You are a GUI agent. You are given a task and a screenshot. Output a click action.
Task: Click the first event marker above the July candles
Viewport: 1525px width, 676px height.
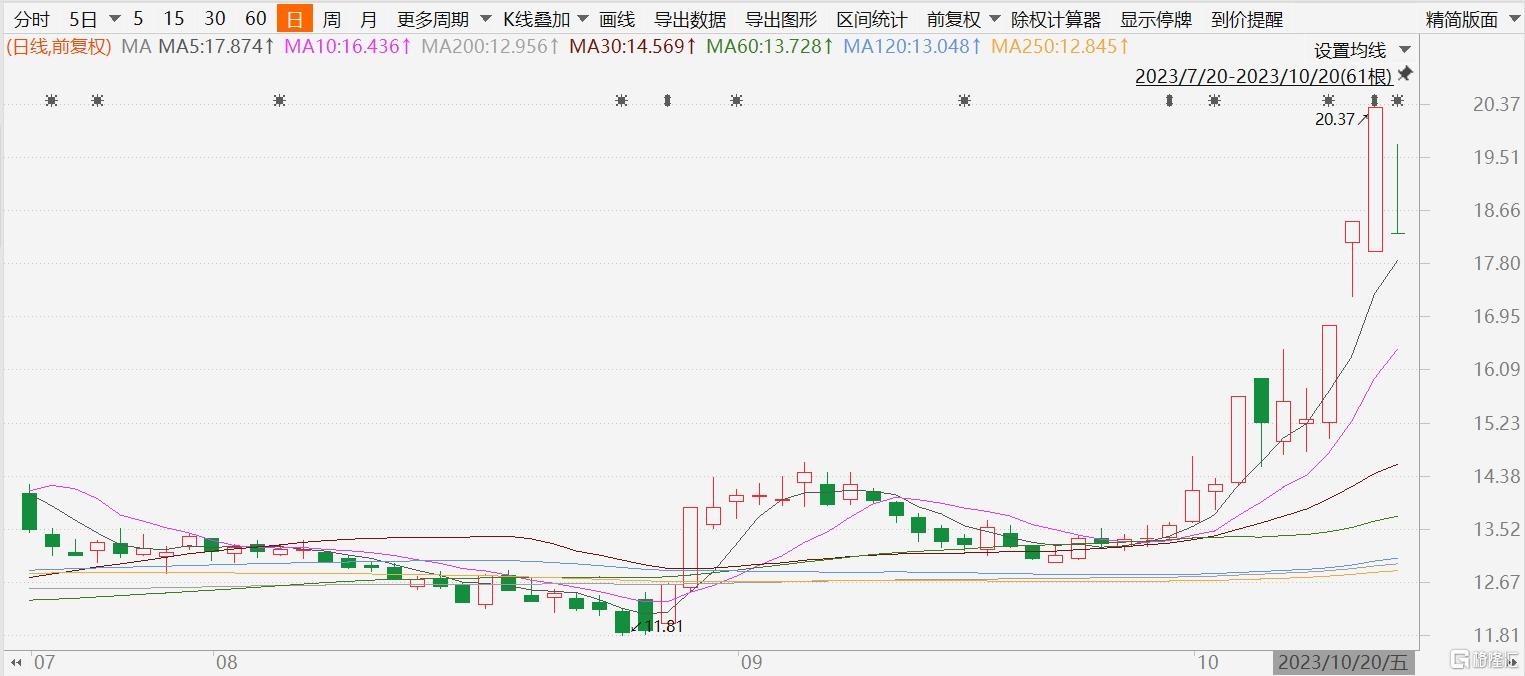pyautogui.click(x=51, y=100)
